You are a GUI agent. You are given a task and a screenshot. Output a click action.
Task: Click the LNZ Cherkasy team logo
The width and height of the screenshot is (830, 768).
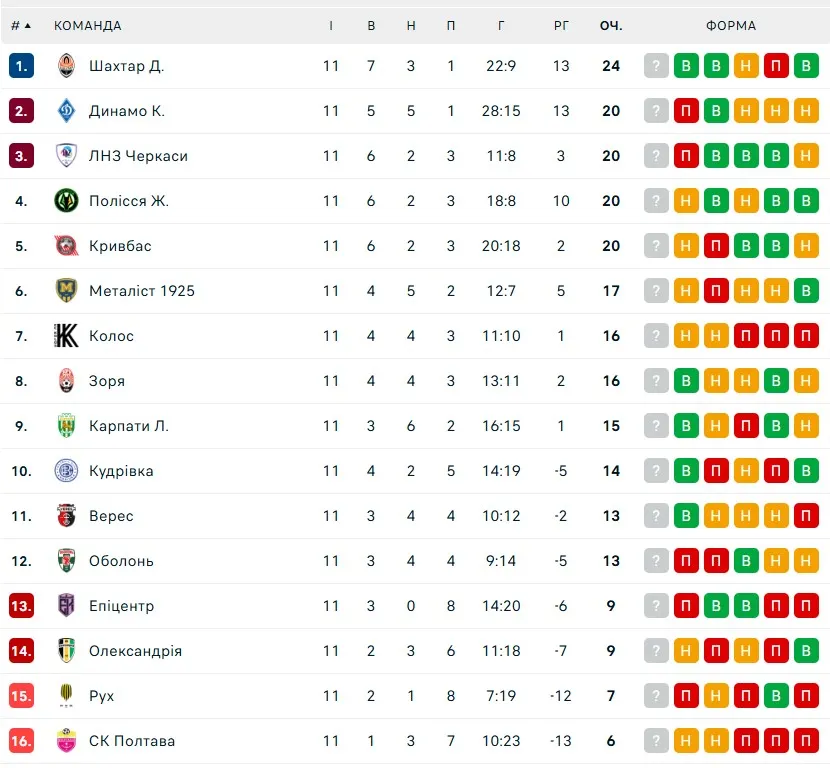pos(66,156)
